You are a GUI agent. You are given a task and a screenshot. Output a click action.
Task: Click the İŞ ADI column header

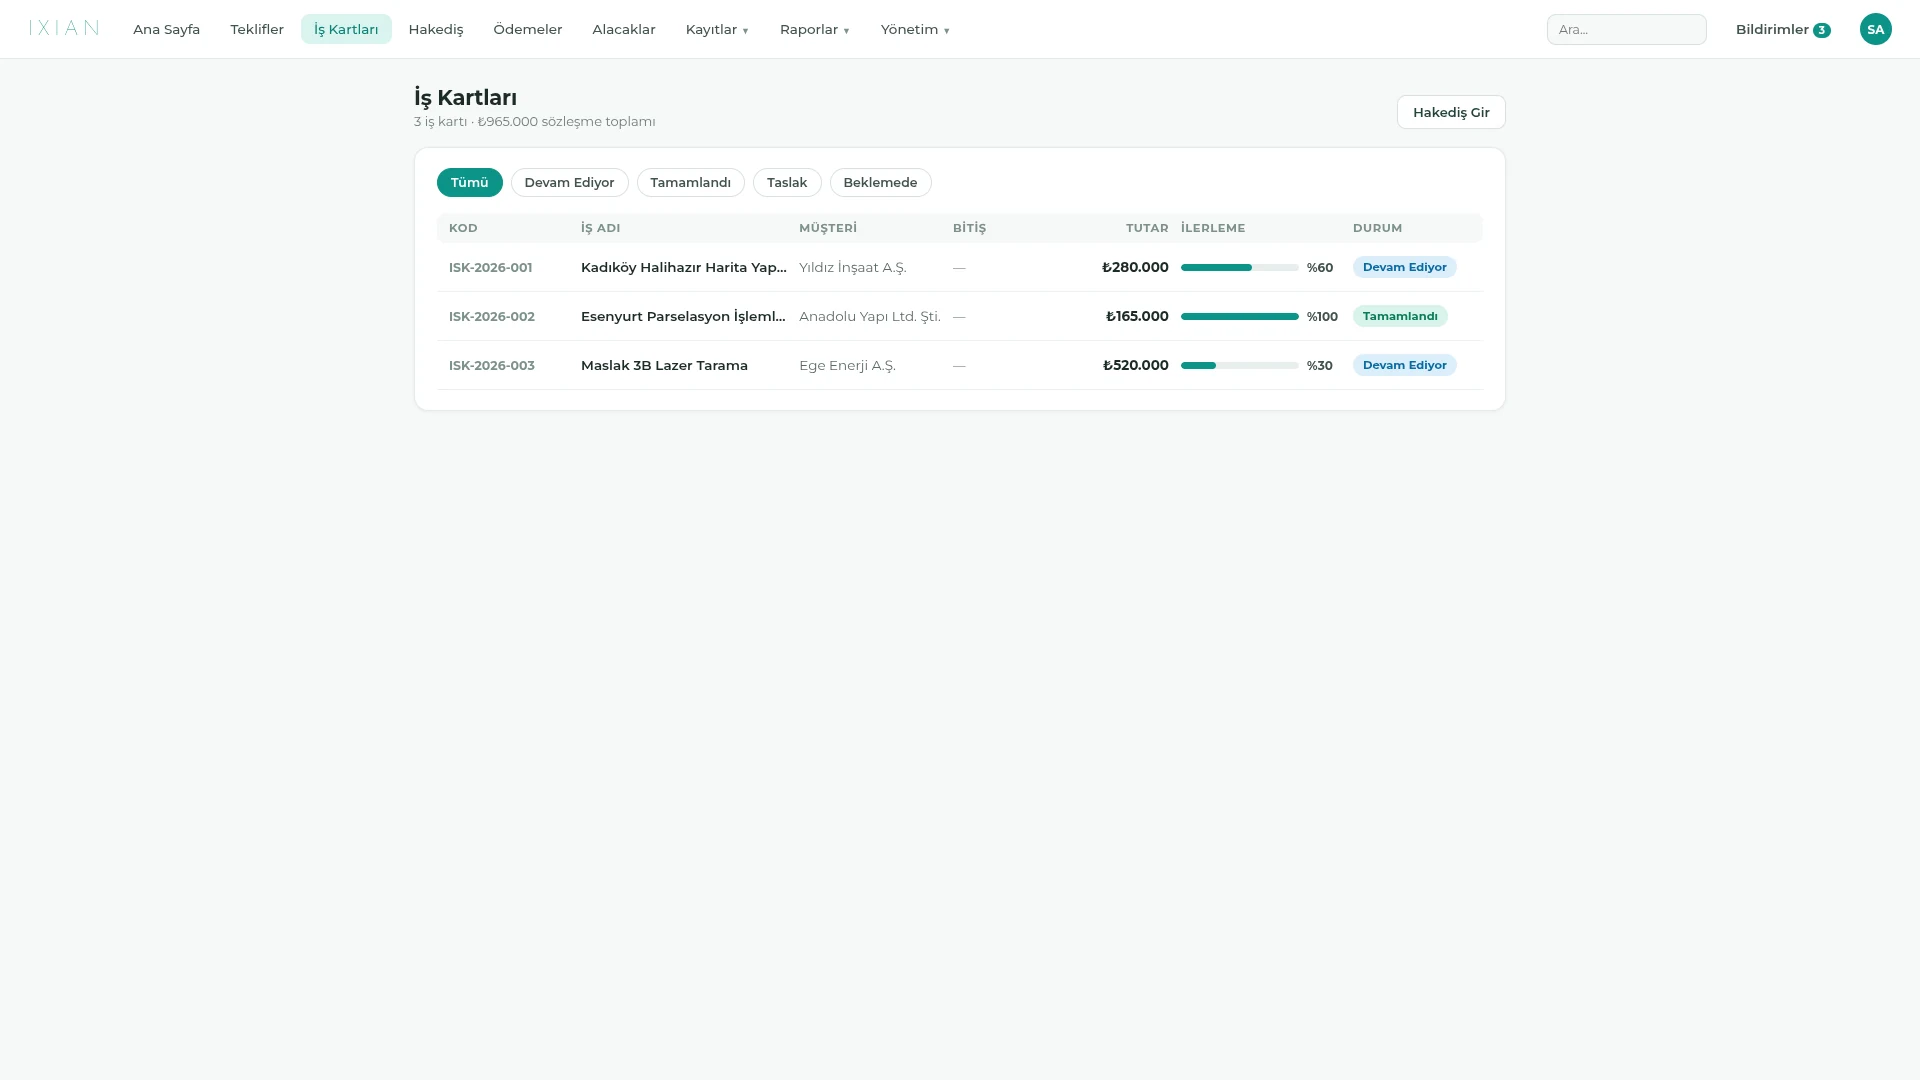click(x=600, y=228)
